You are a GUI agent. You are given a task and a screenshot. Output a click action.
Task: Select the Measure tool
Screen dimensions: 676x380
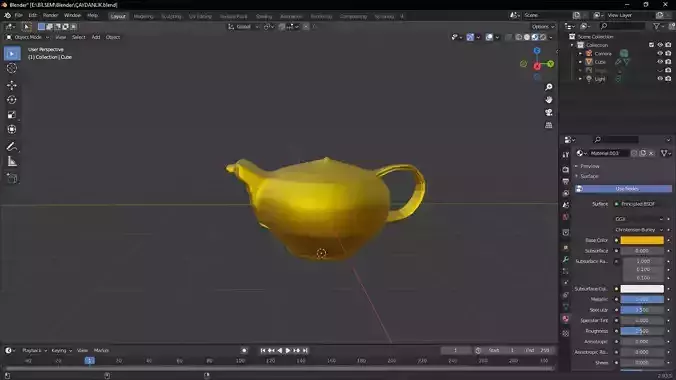(12, 161)
